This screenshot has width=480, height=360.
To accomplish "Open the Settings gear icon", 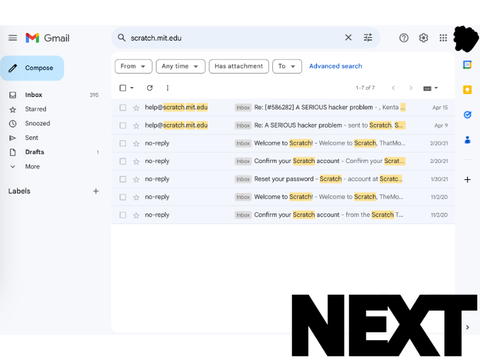I will [x=423, y=38].
